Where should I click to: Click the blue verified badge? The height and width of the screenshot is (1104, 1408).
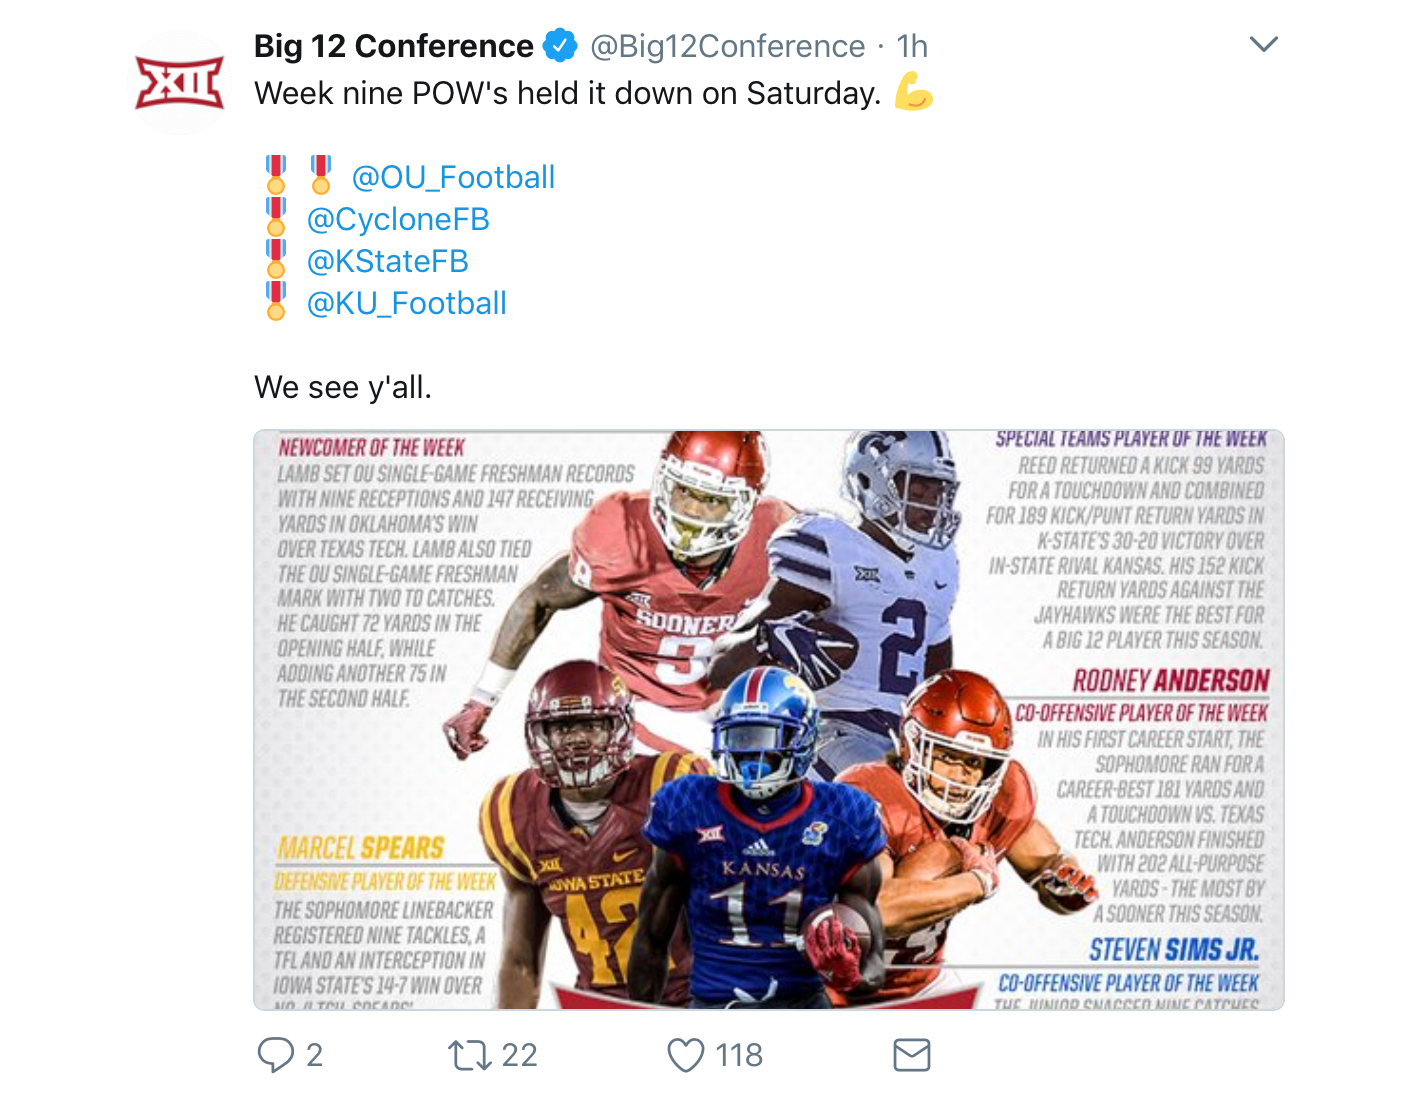pos(560,46)
